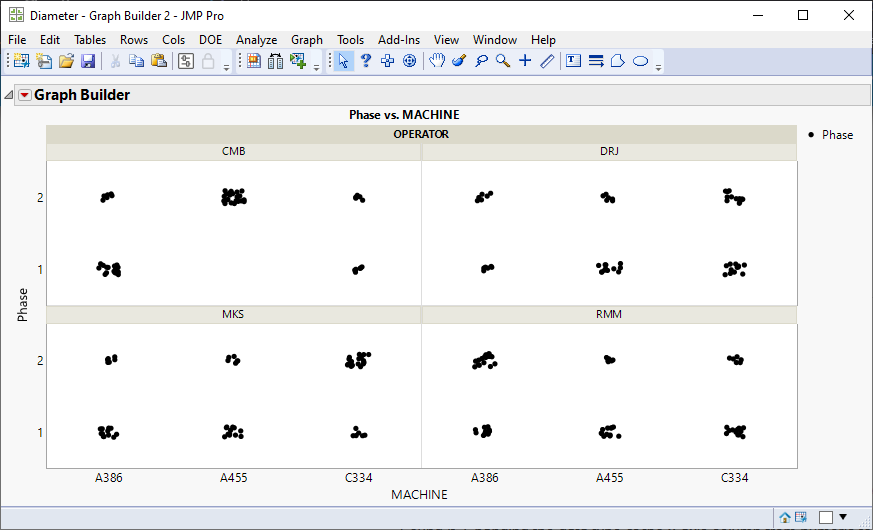This screenshot has width=873, height=530.
Task: Open the Tables menu
Action: tap(90, 40)
